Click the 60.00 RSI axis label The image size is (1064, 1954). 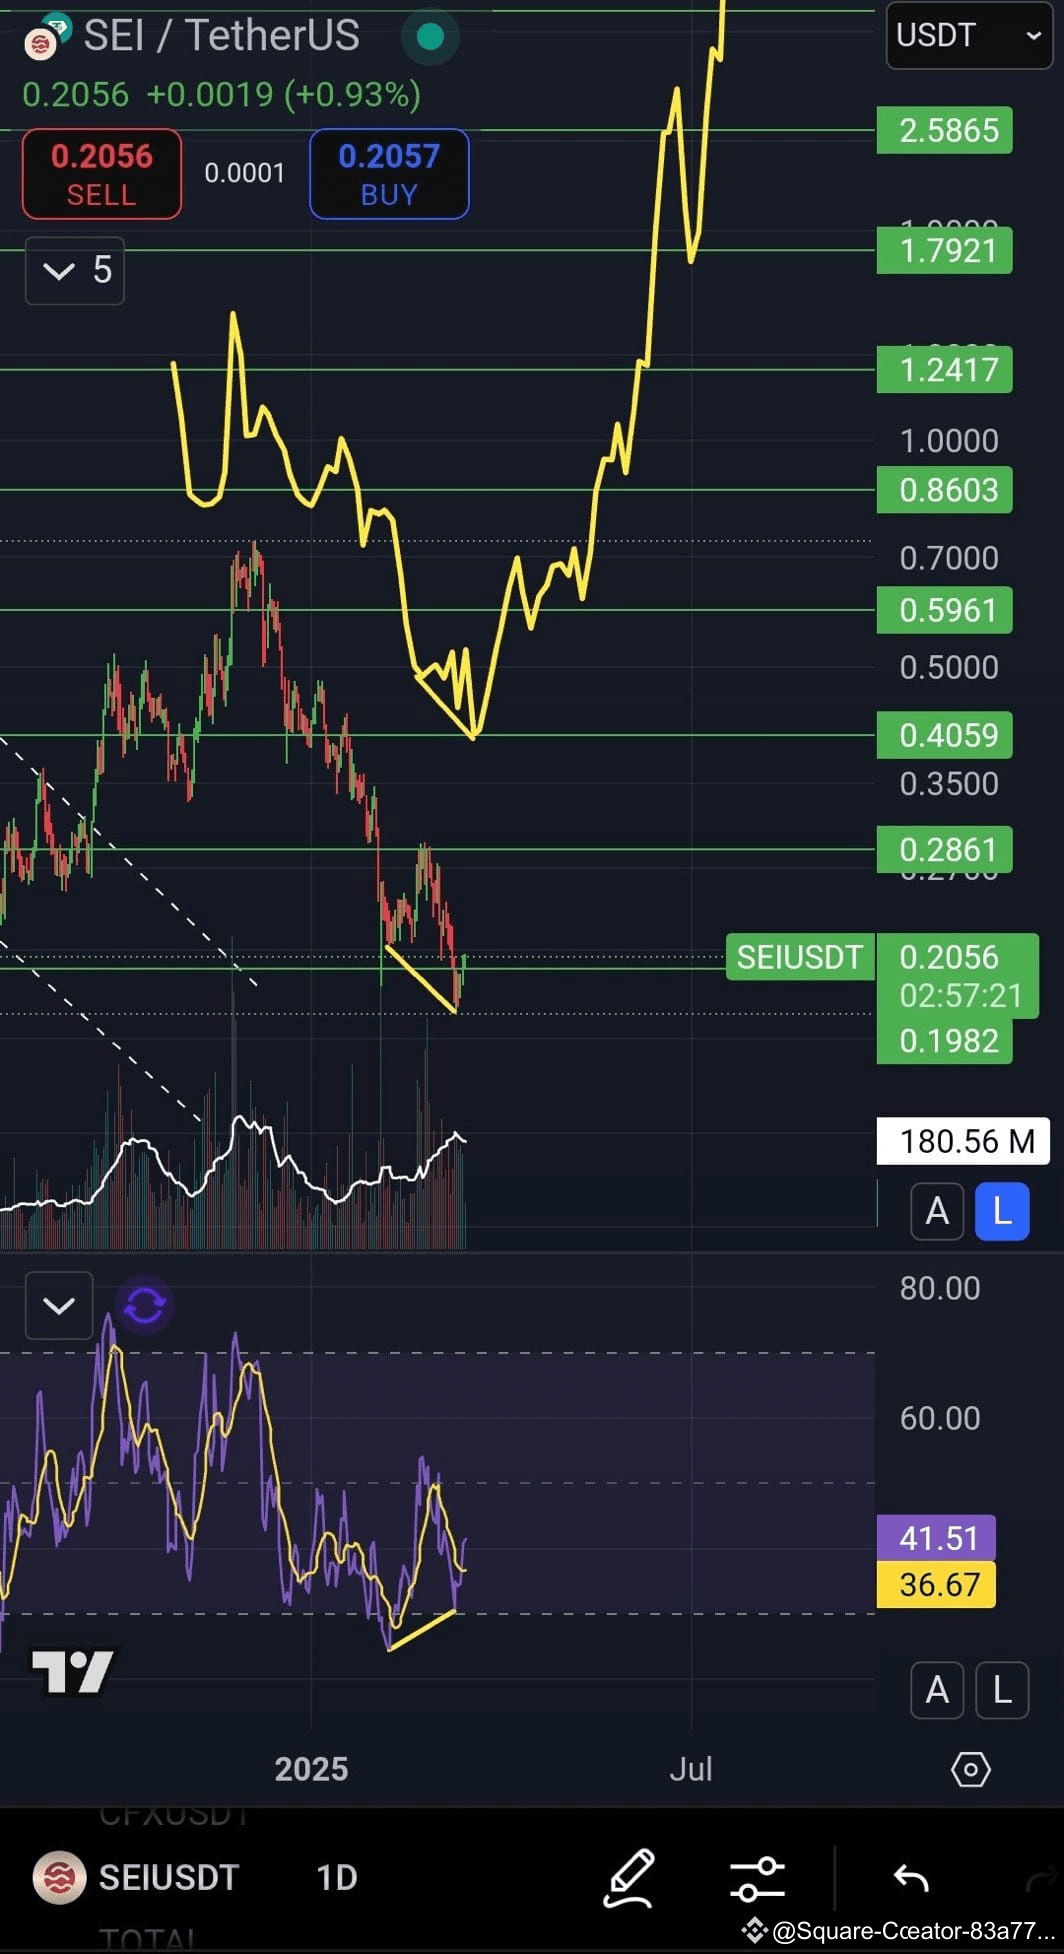[x=940, y=1418]
